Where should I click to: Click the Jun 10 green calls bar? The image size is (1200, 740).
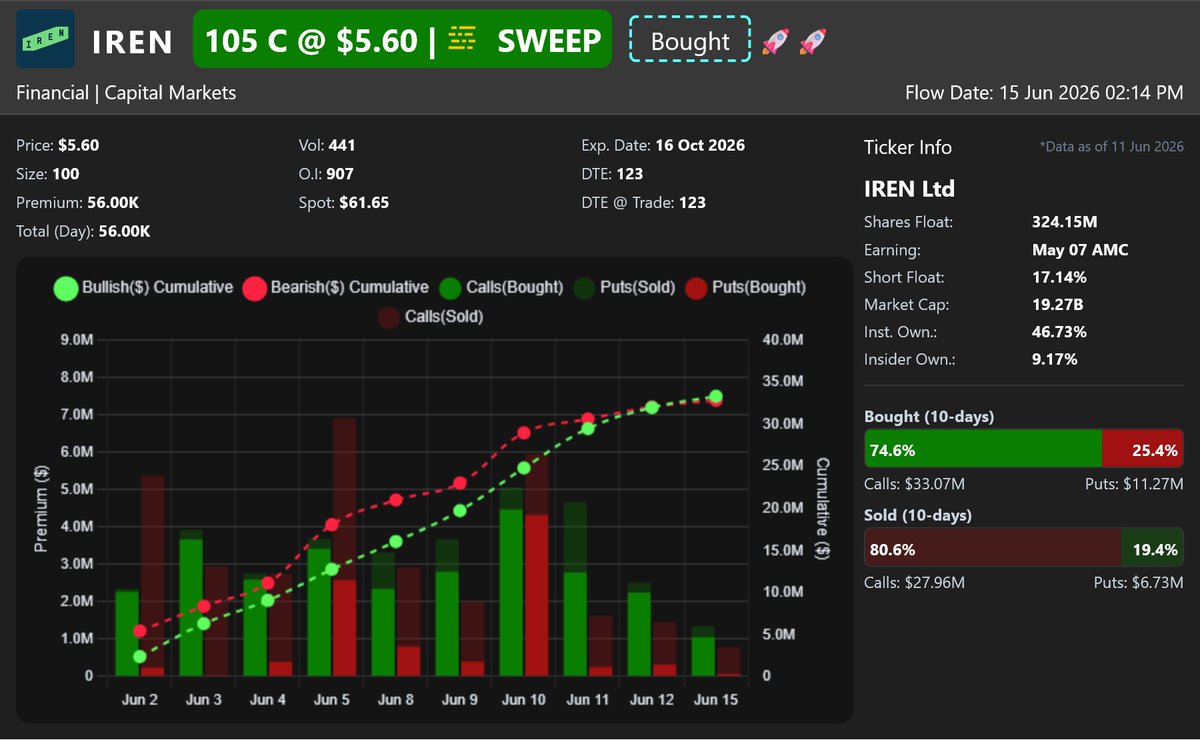click(x=510, y=592)
